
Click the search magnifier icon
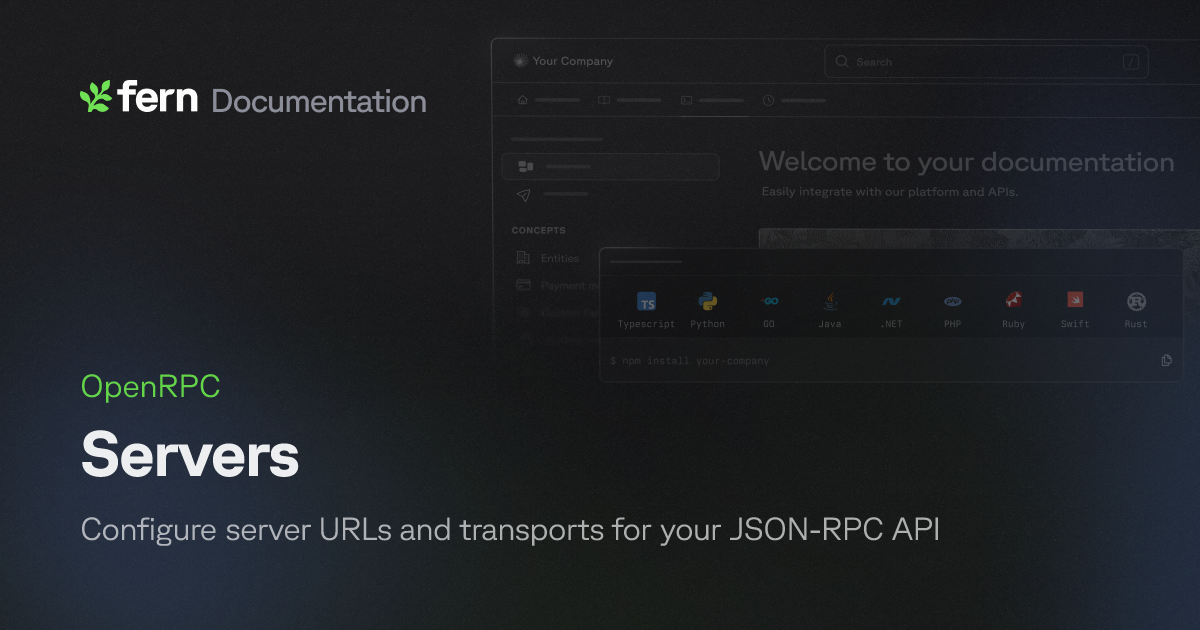pos(842,61)
